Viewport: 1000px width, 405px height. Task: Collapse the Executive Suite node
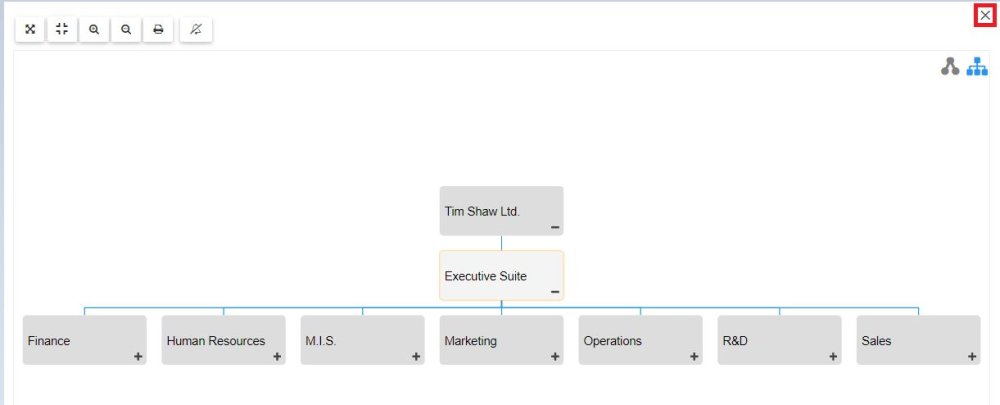555,292
